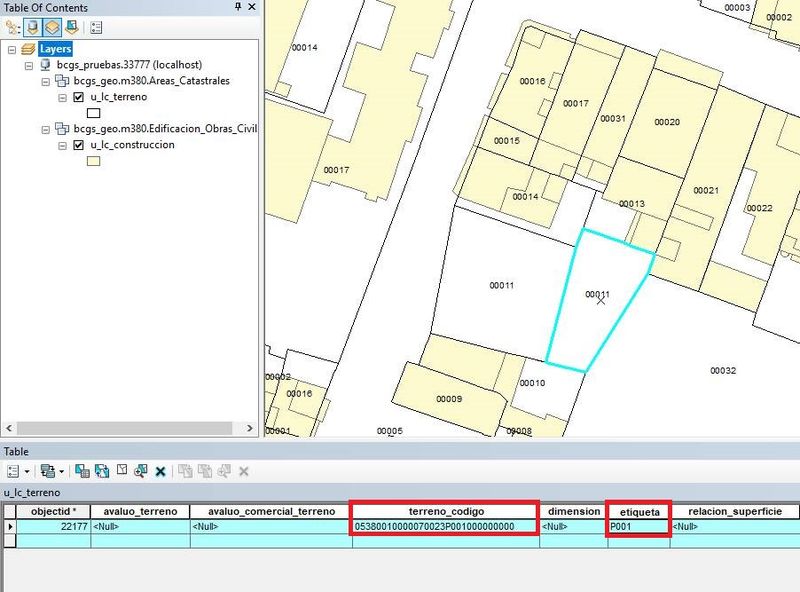This screenshot has width=800, height=592.
Task: Click dimension column header
Action: pos(574,511)
